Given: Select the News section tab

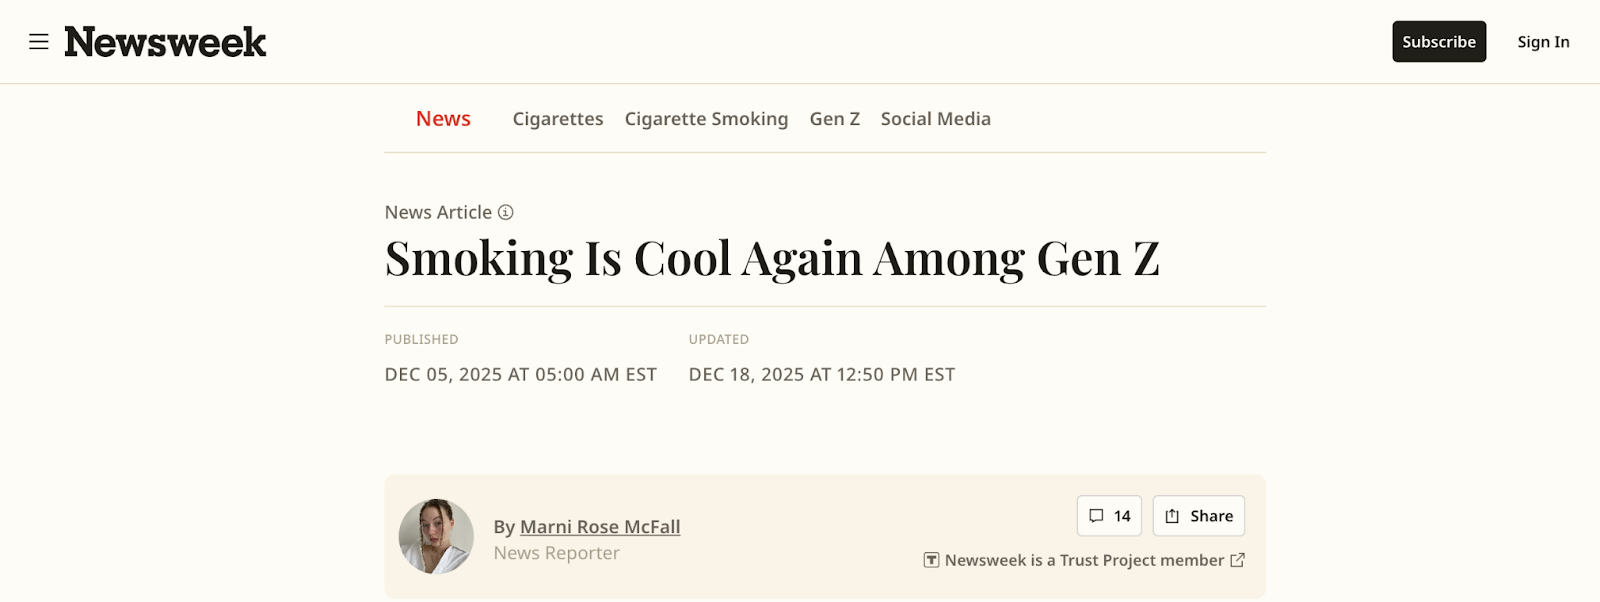Looking at the screenshot, I should pyautogui.click(x=443, y=119).
